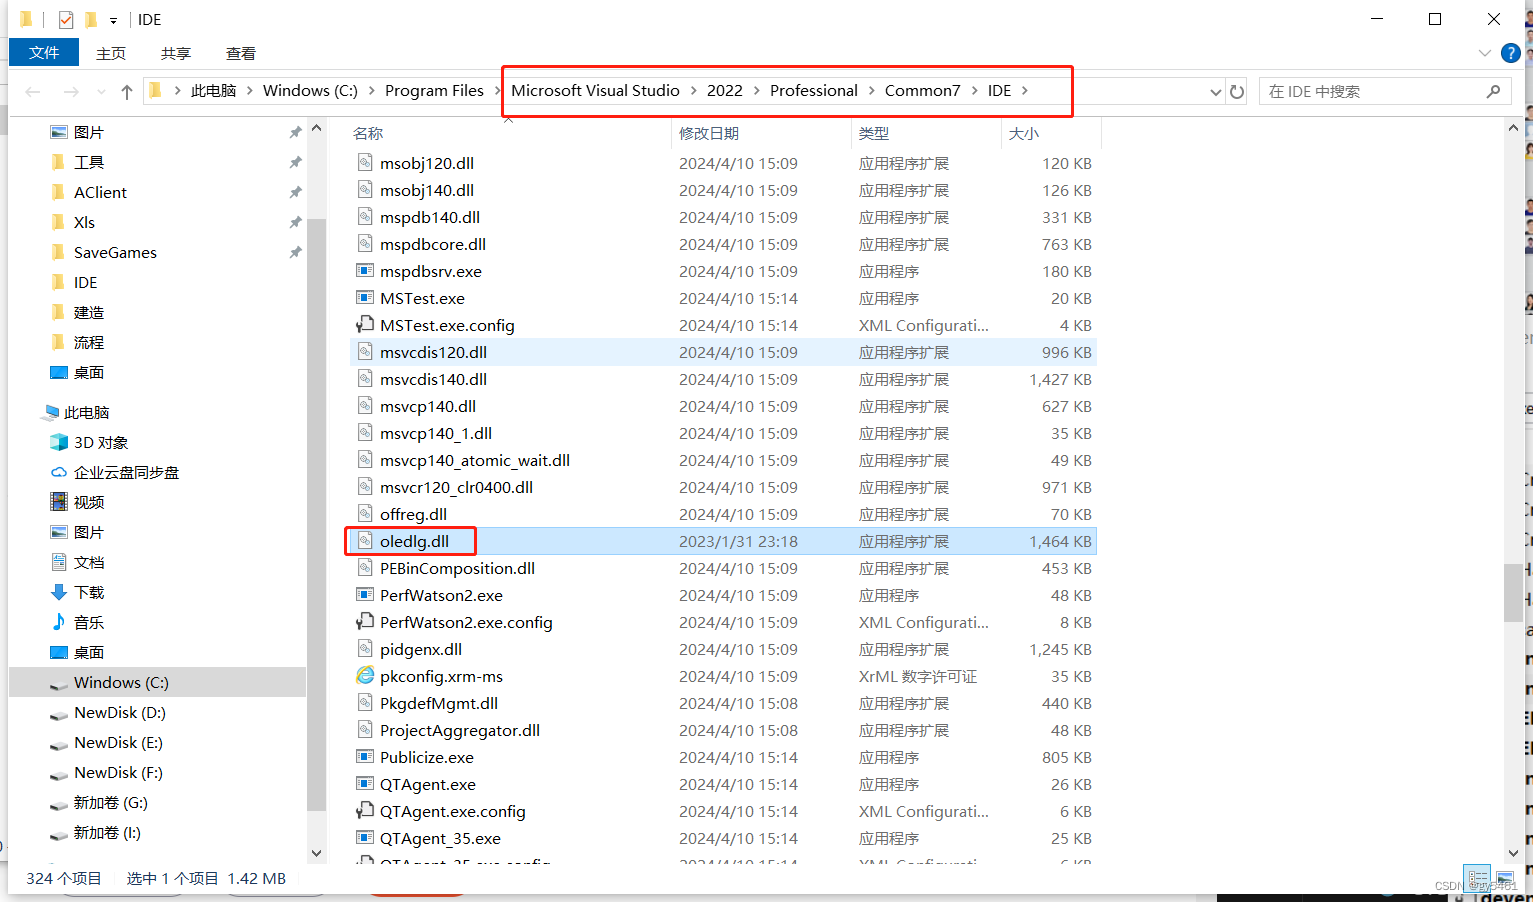Open the 文件 menu tab
Screen dimensions: 1533x902
43,53
